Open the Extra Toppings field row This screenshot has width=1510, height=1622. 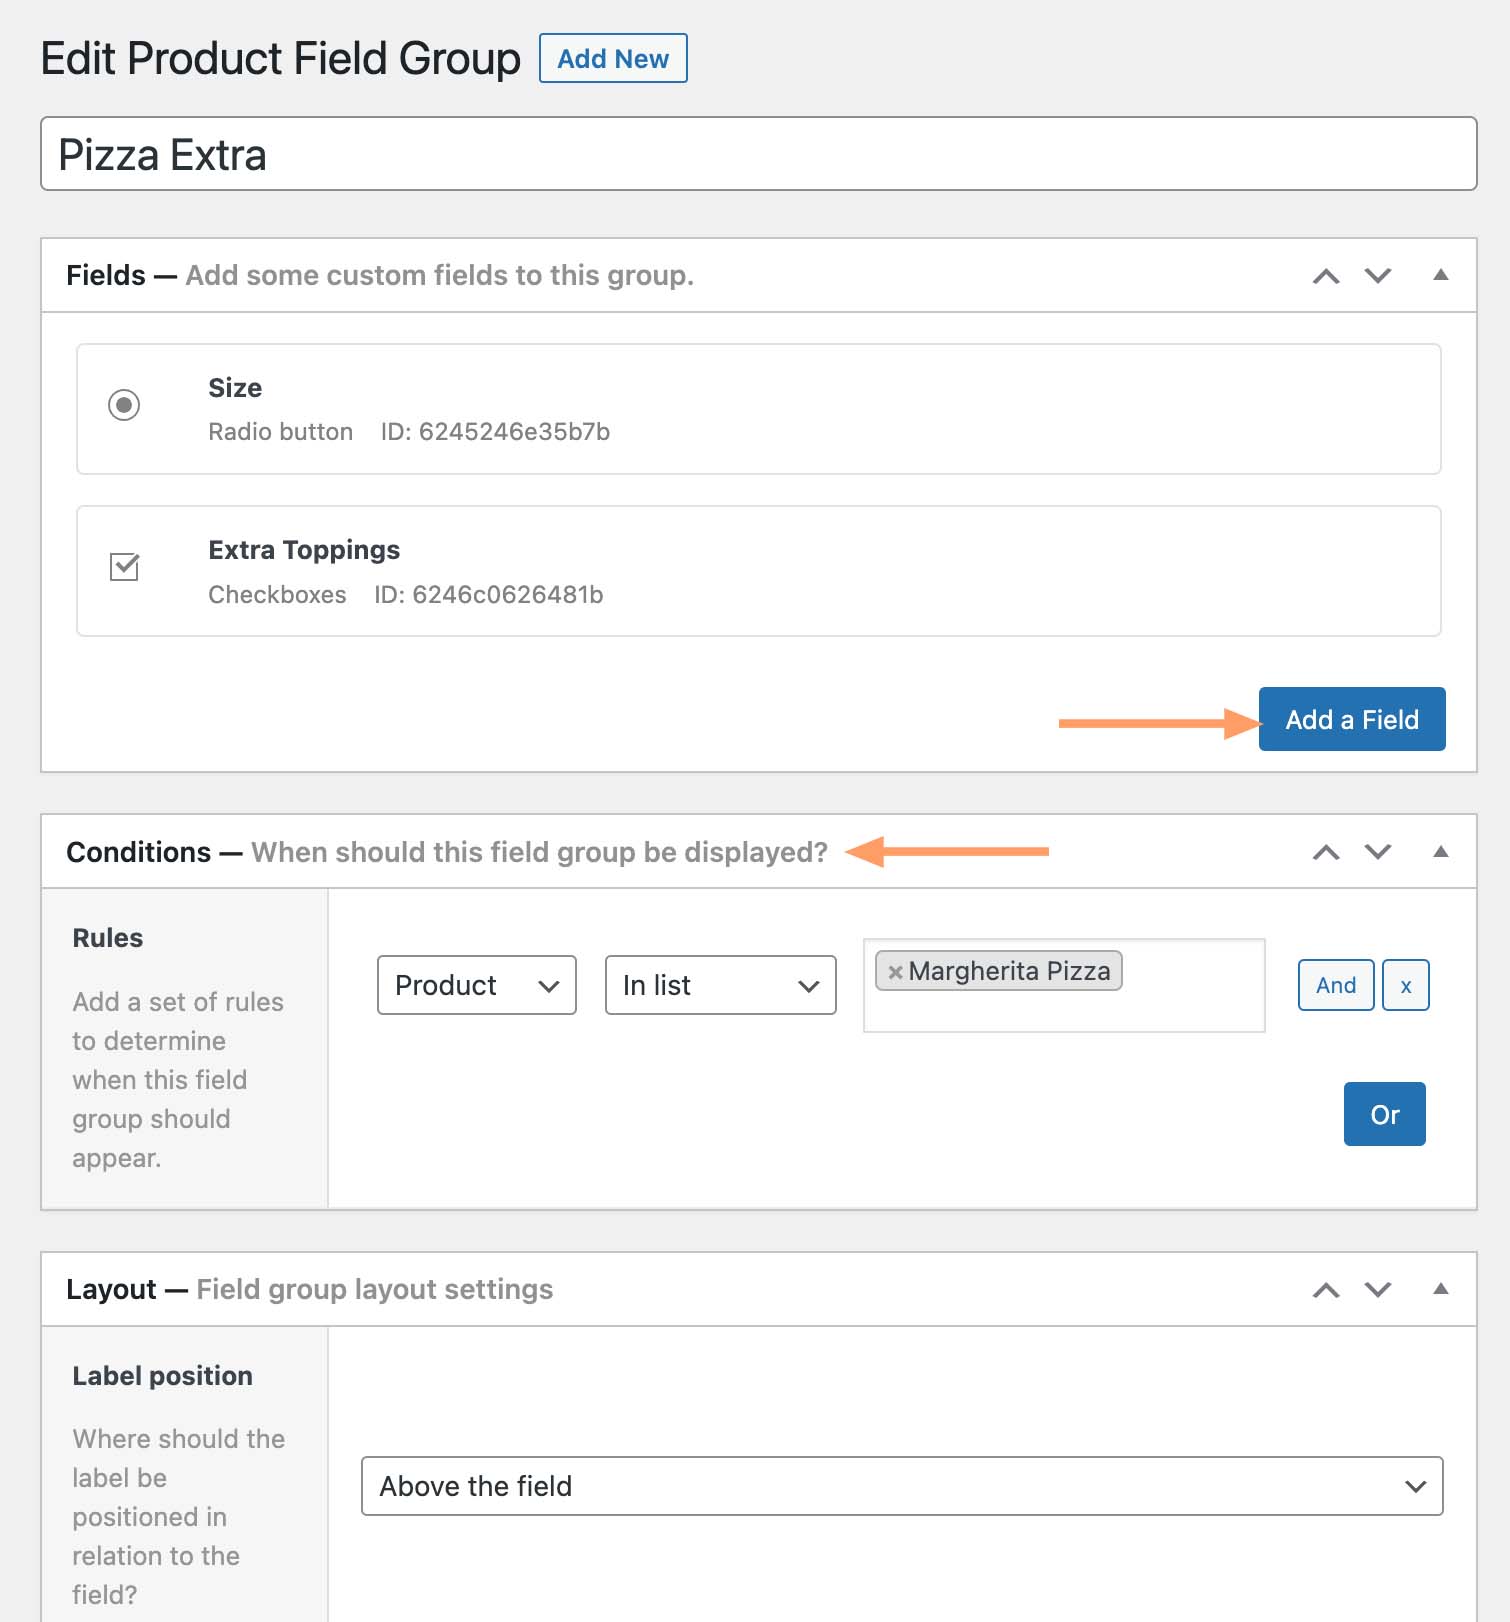pos(758,571)
